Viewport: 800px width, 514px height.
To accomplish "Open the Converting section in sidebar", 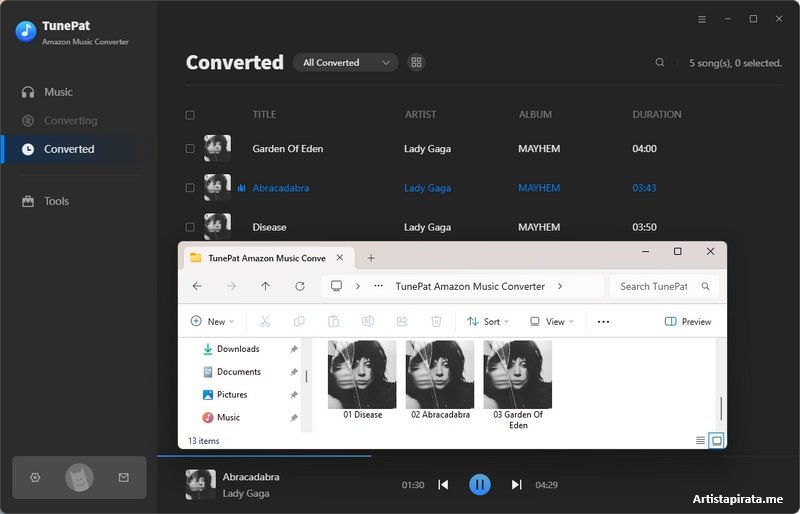I will (x=59, y=120).
